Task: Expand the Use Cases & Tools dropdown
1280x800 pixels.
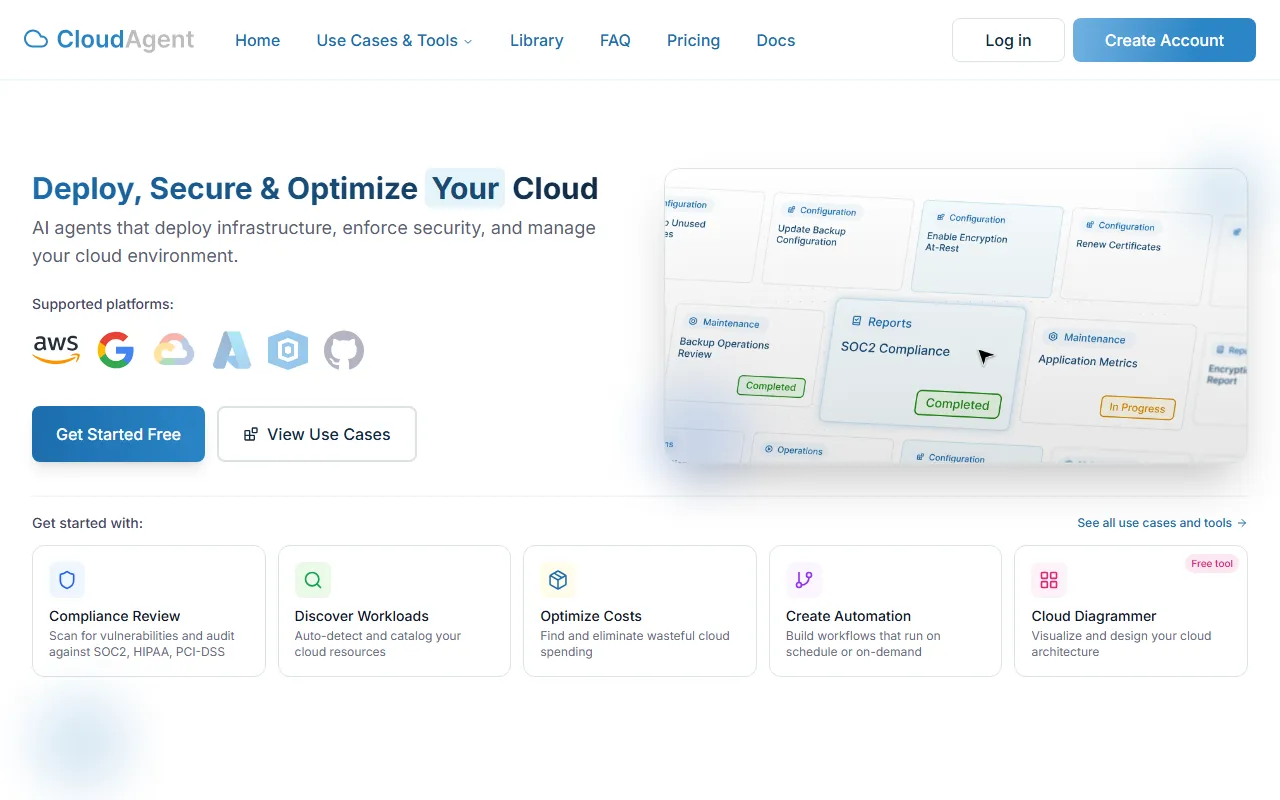Action: [394, 41]
